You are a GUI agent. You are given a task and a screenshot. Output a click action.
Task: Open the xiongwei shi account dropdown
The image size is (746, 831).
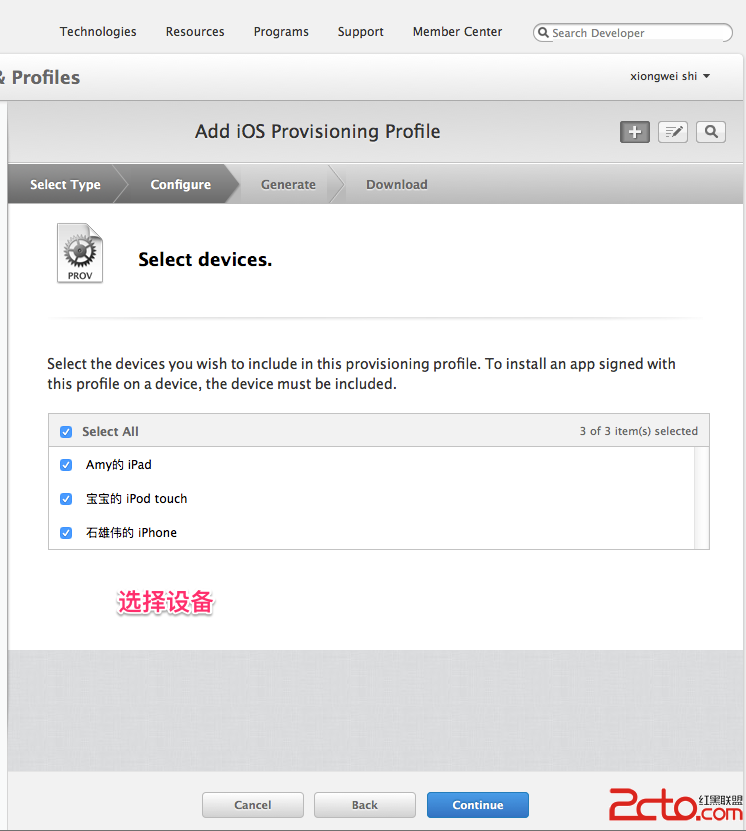pos(670,76)
